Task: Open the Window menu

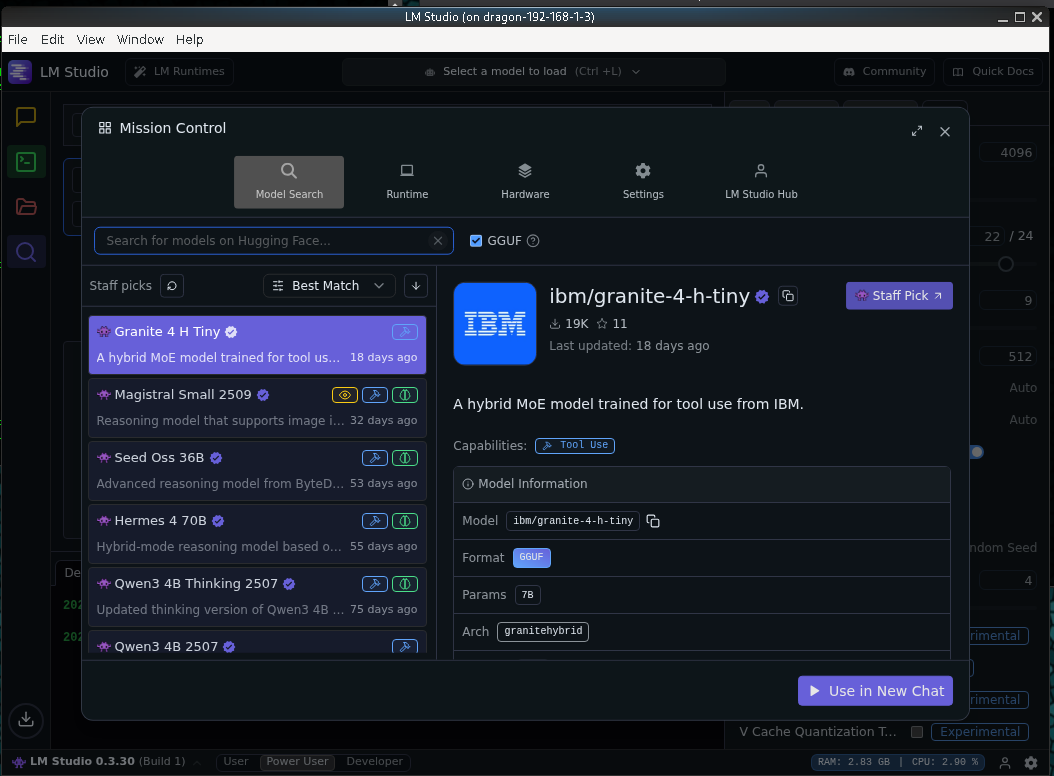Action: pyautogui.click(x=140, y=40)
